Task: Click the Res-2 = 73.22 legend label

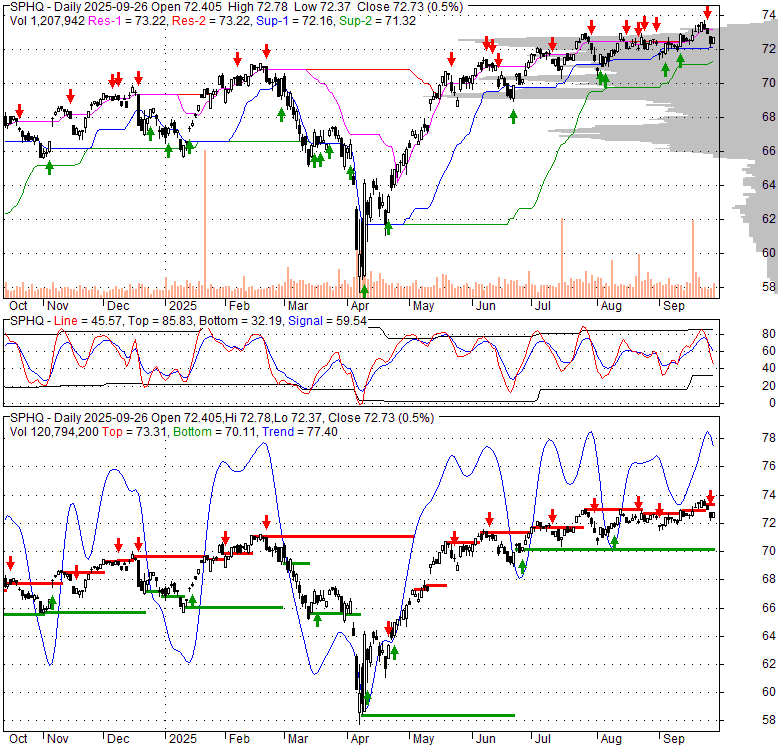Action: [x=211, y=21]
